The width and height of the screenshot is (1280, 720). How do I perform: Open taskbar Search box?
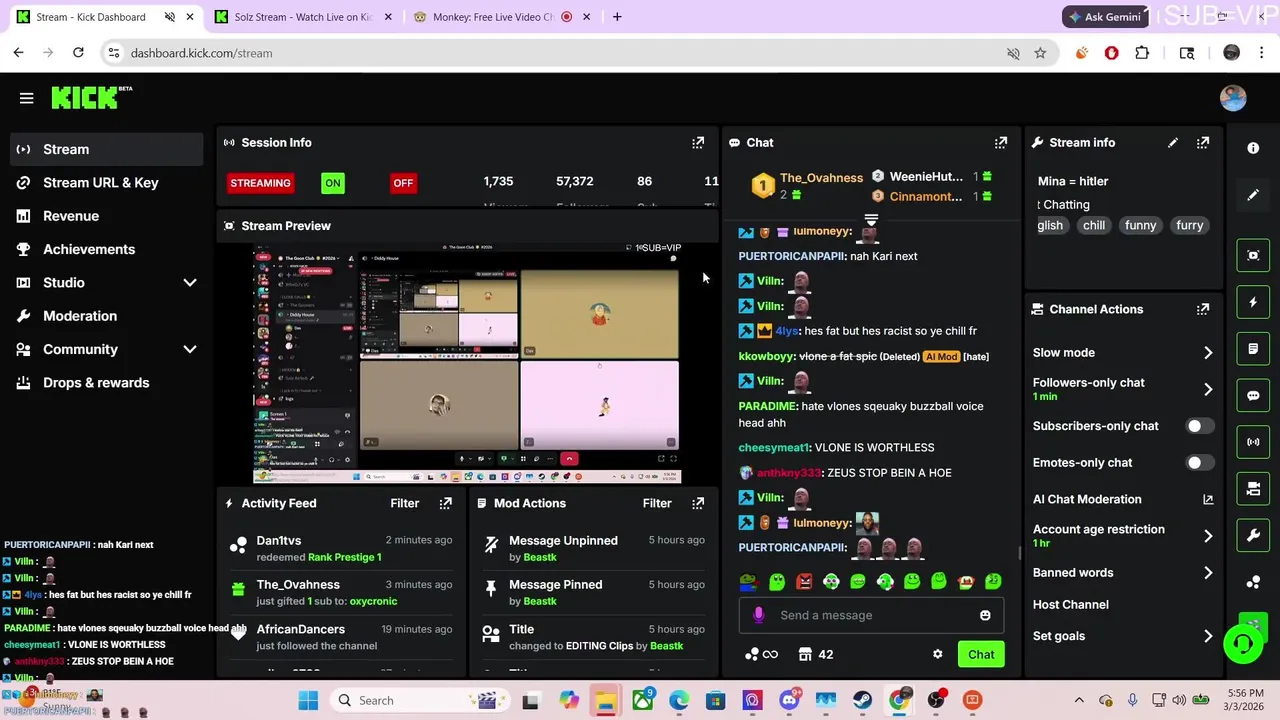tap(417, 700)
